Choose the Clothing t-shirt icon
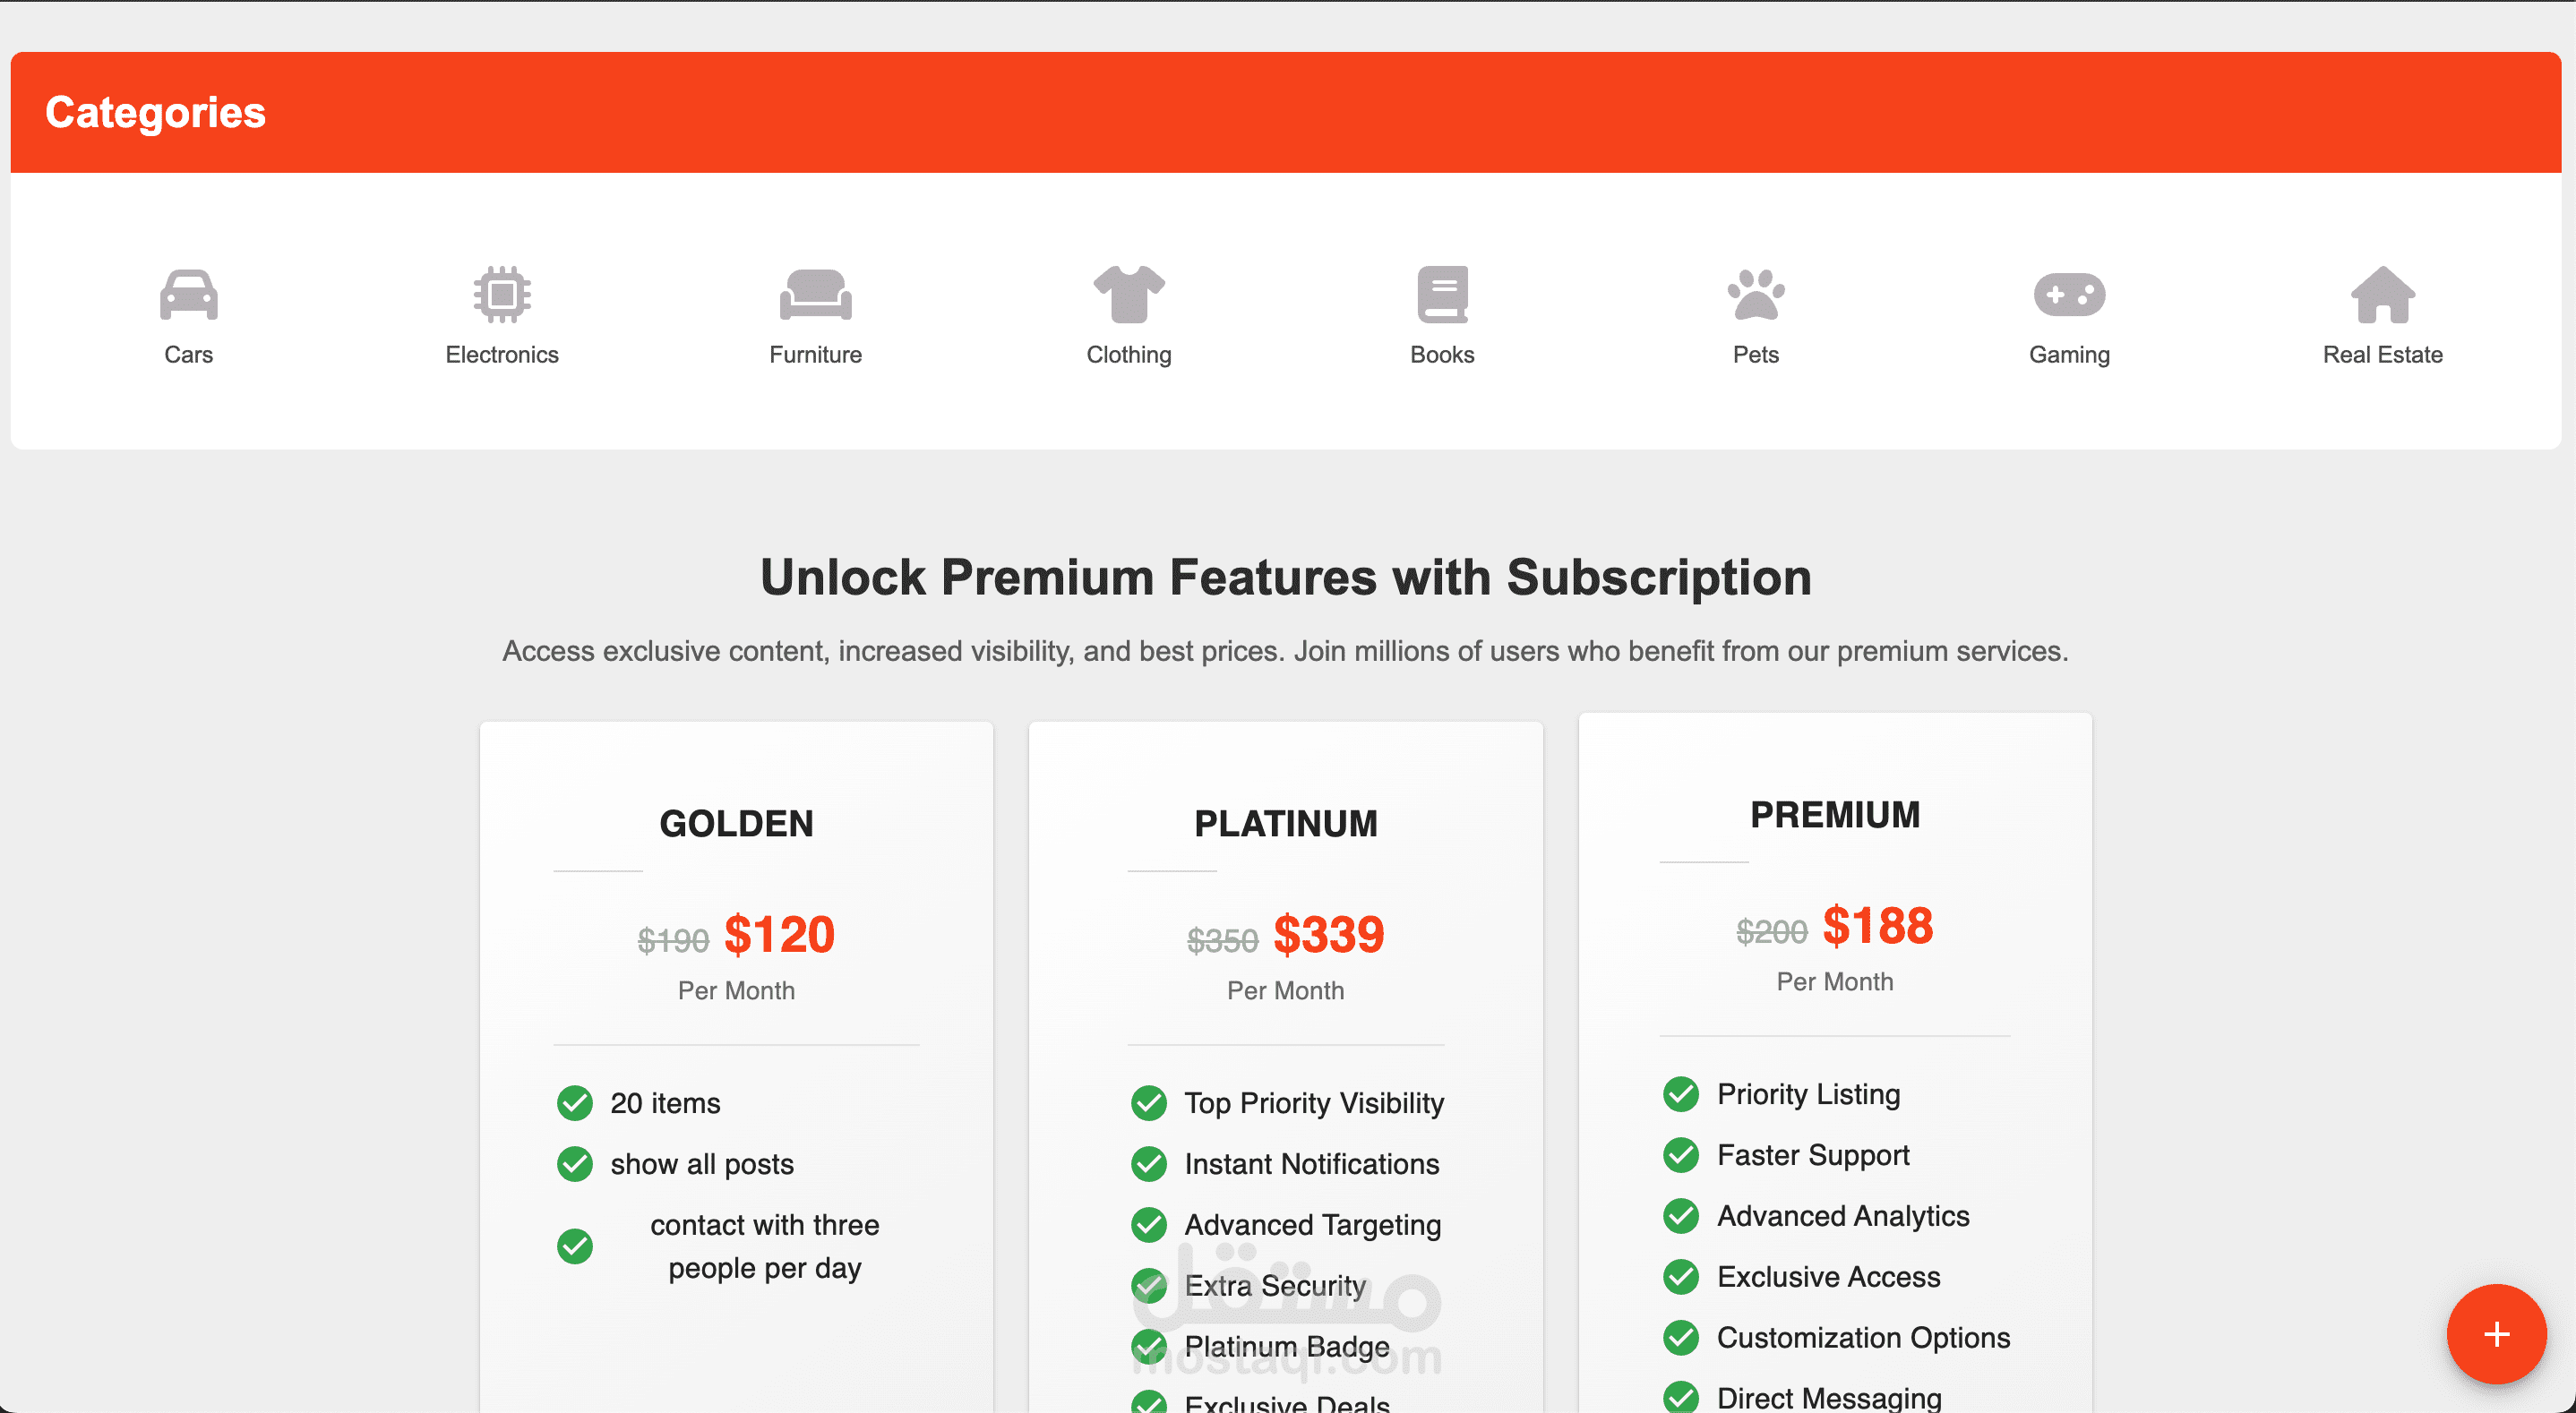 pos(1129,295)
